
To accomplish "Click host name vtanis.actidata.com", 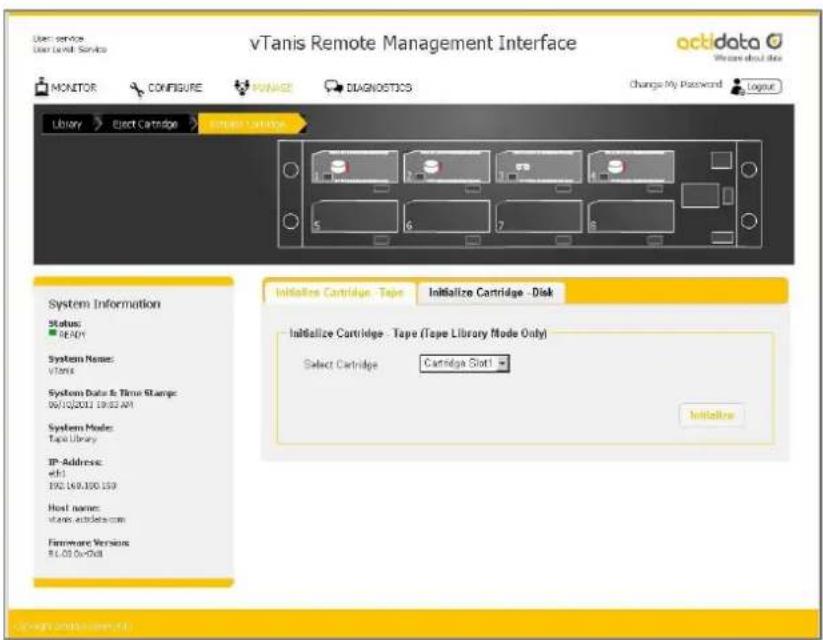I will 87,519.
